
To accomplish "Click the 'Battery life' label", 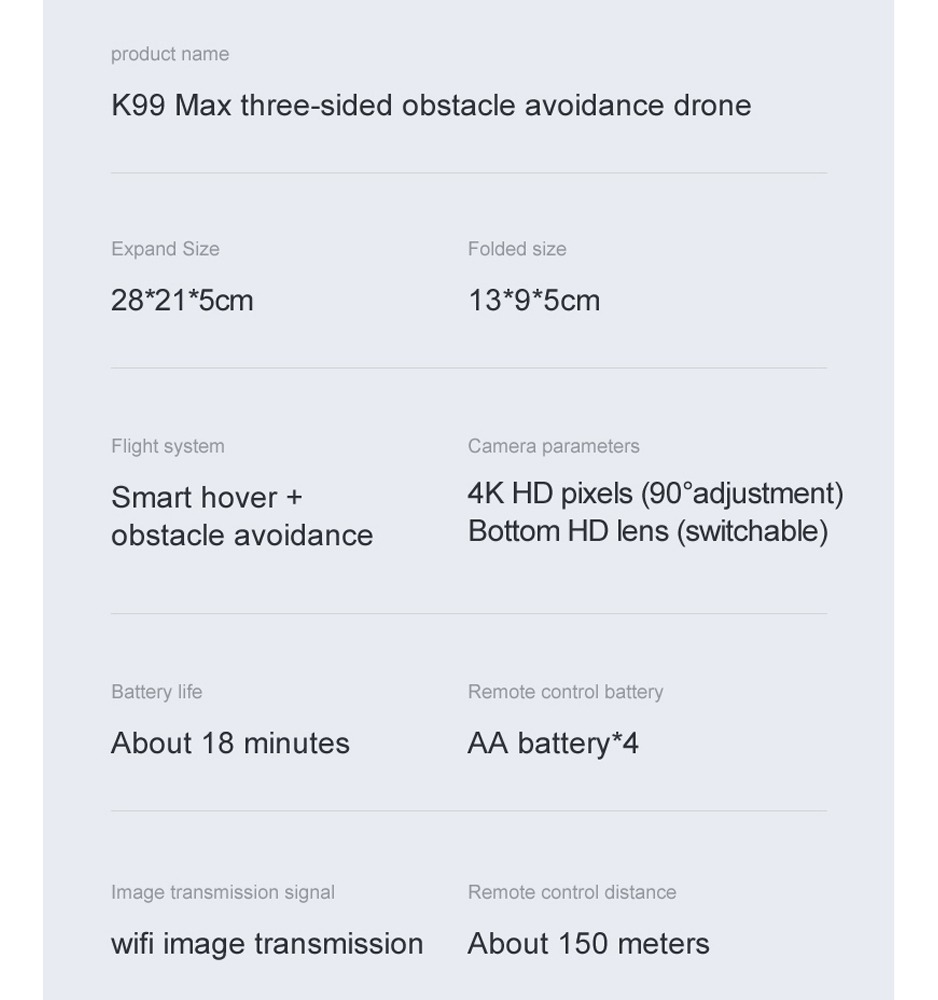I will click(x=157, y=692).
